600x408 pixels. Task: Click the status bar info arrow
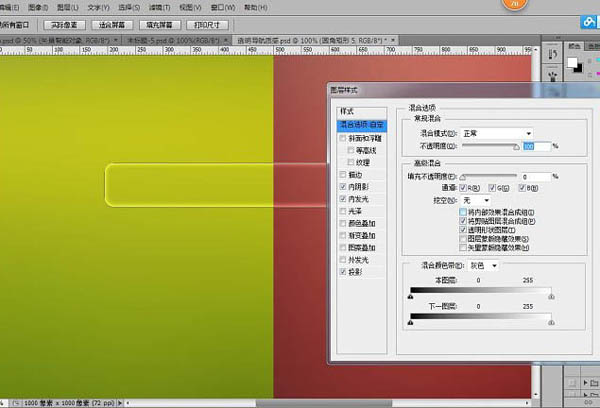(x=120, y=403)
